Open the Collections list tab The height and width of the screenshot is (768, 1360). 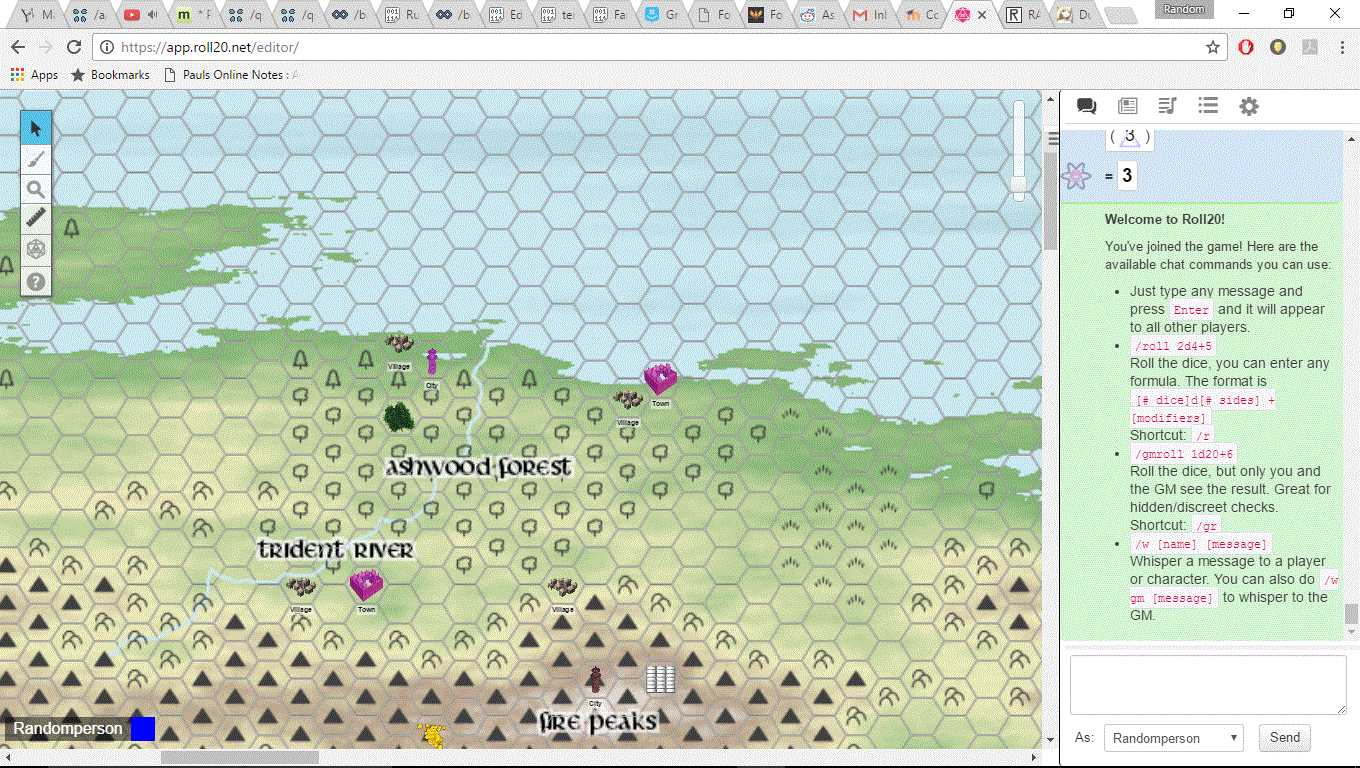(x=1208, y=106)
